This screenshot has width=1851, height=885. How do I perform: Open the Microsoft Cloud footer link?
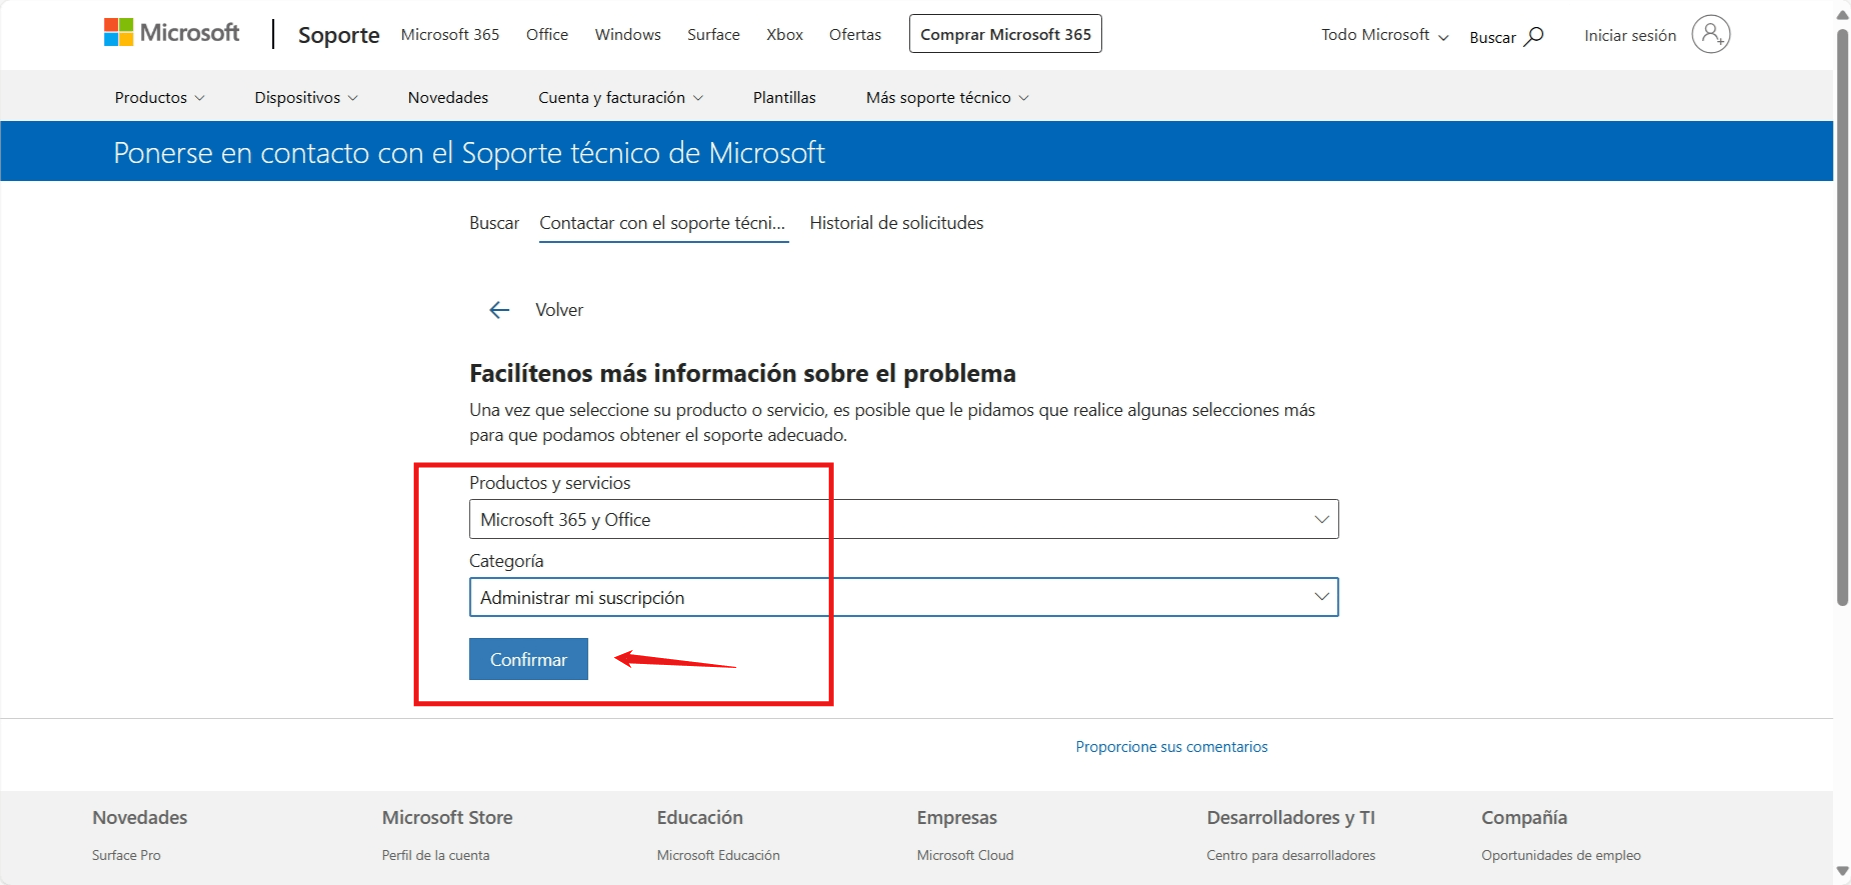[965, 855]
